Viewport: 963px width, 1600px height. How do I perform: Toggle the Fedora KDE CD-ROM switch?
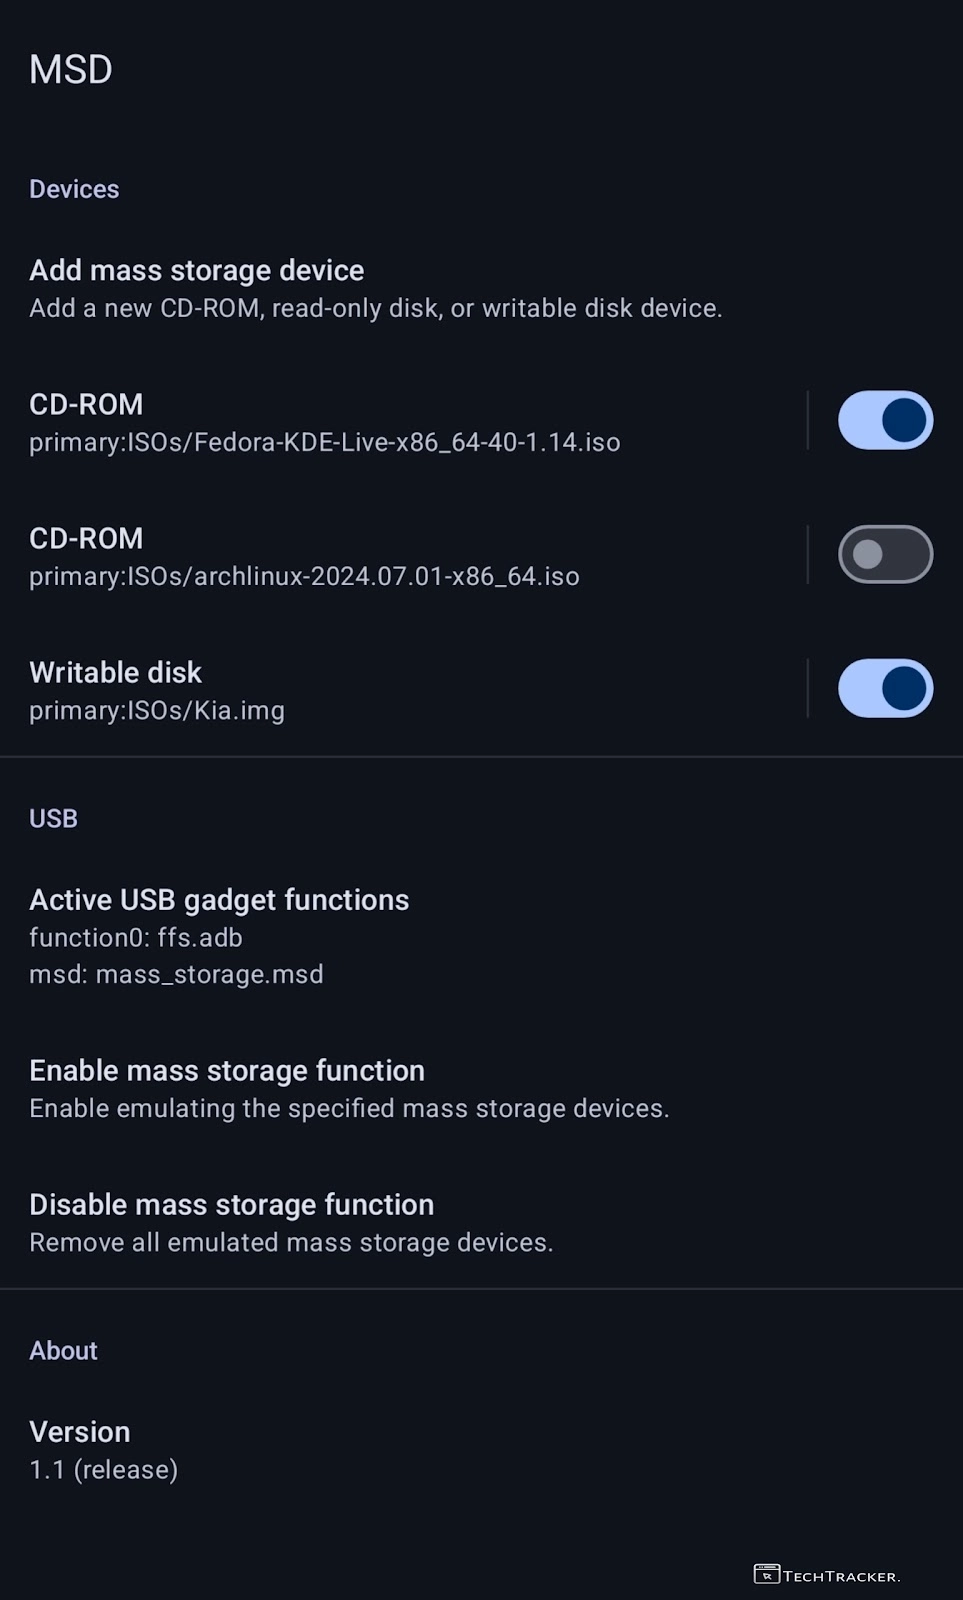click(885, 420)
